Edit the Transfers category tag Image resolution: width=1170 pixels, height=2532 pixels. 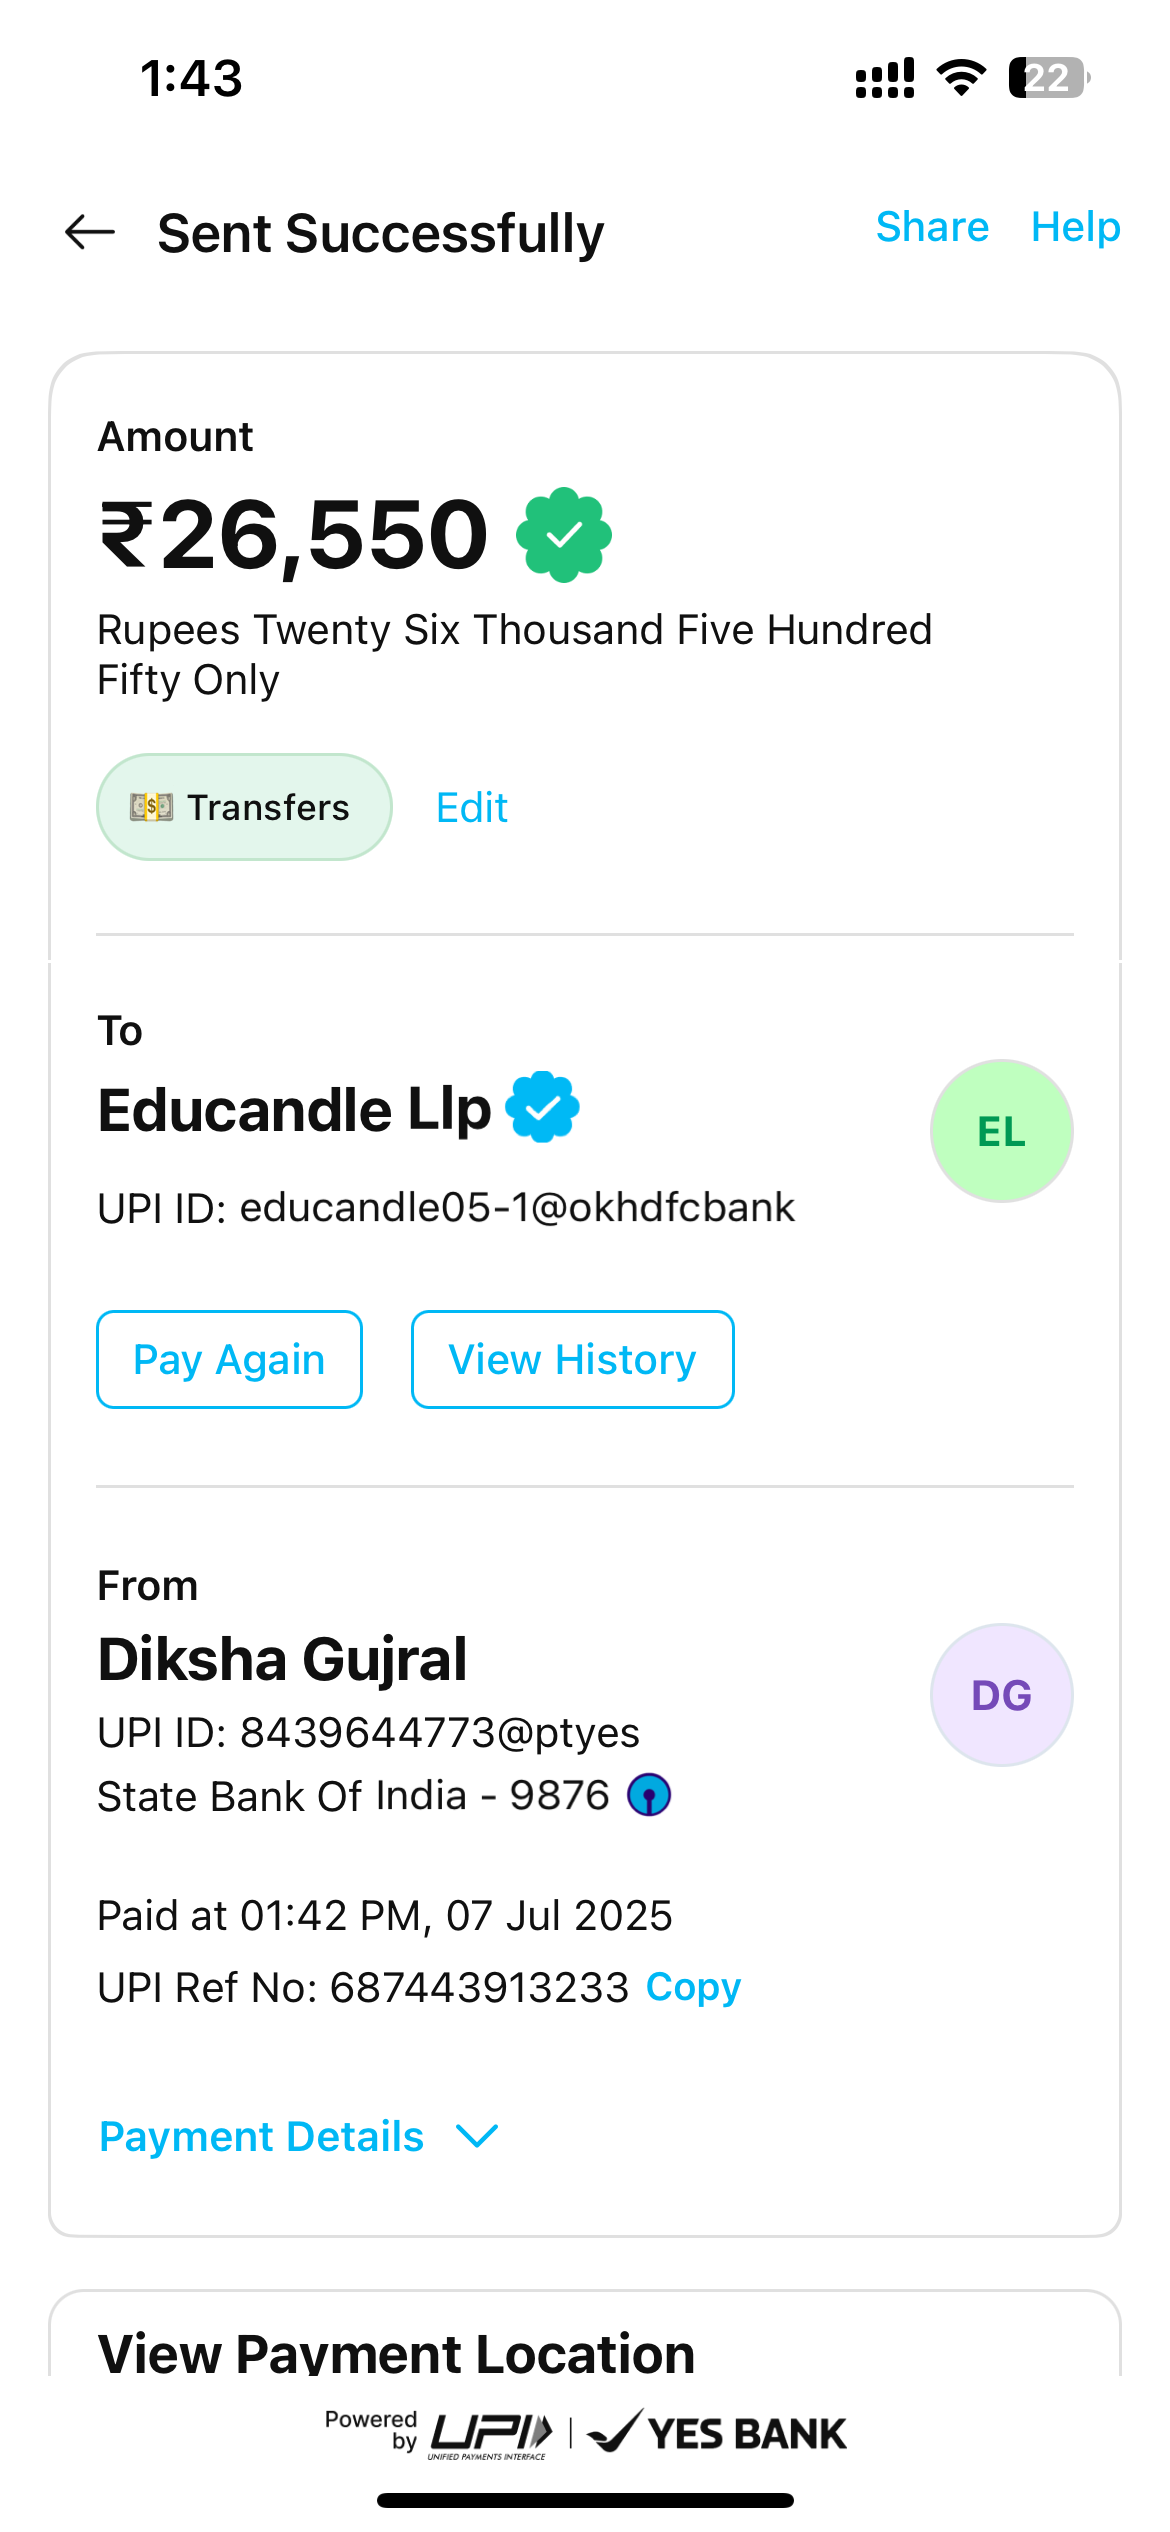[x=472, y=808]
